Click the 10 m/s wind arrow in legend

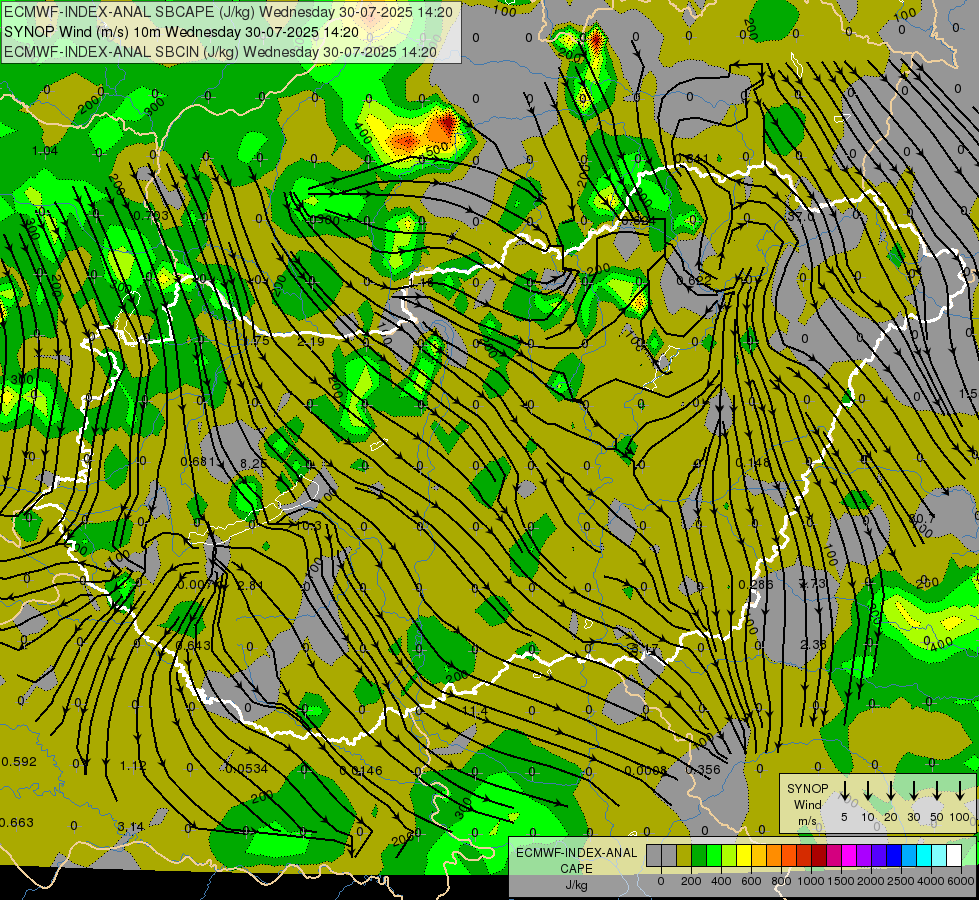(867, 791)
